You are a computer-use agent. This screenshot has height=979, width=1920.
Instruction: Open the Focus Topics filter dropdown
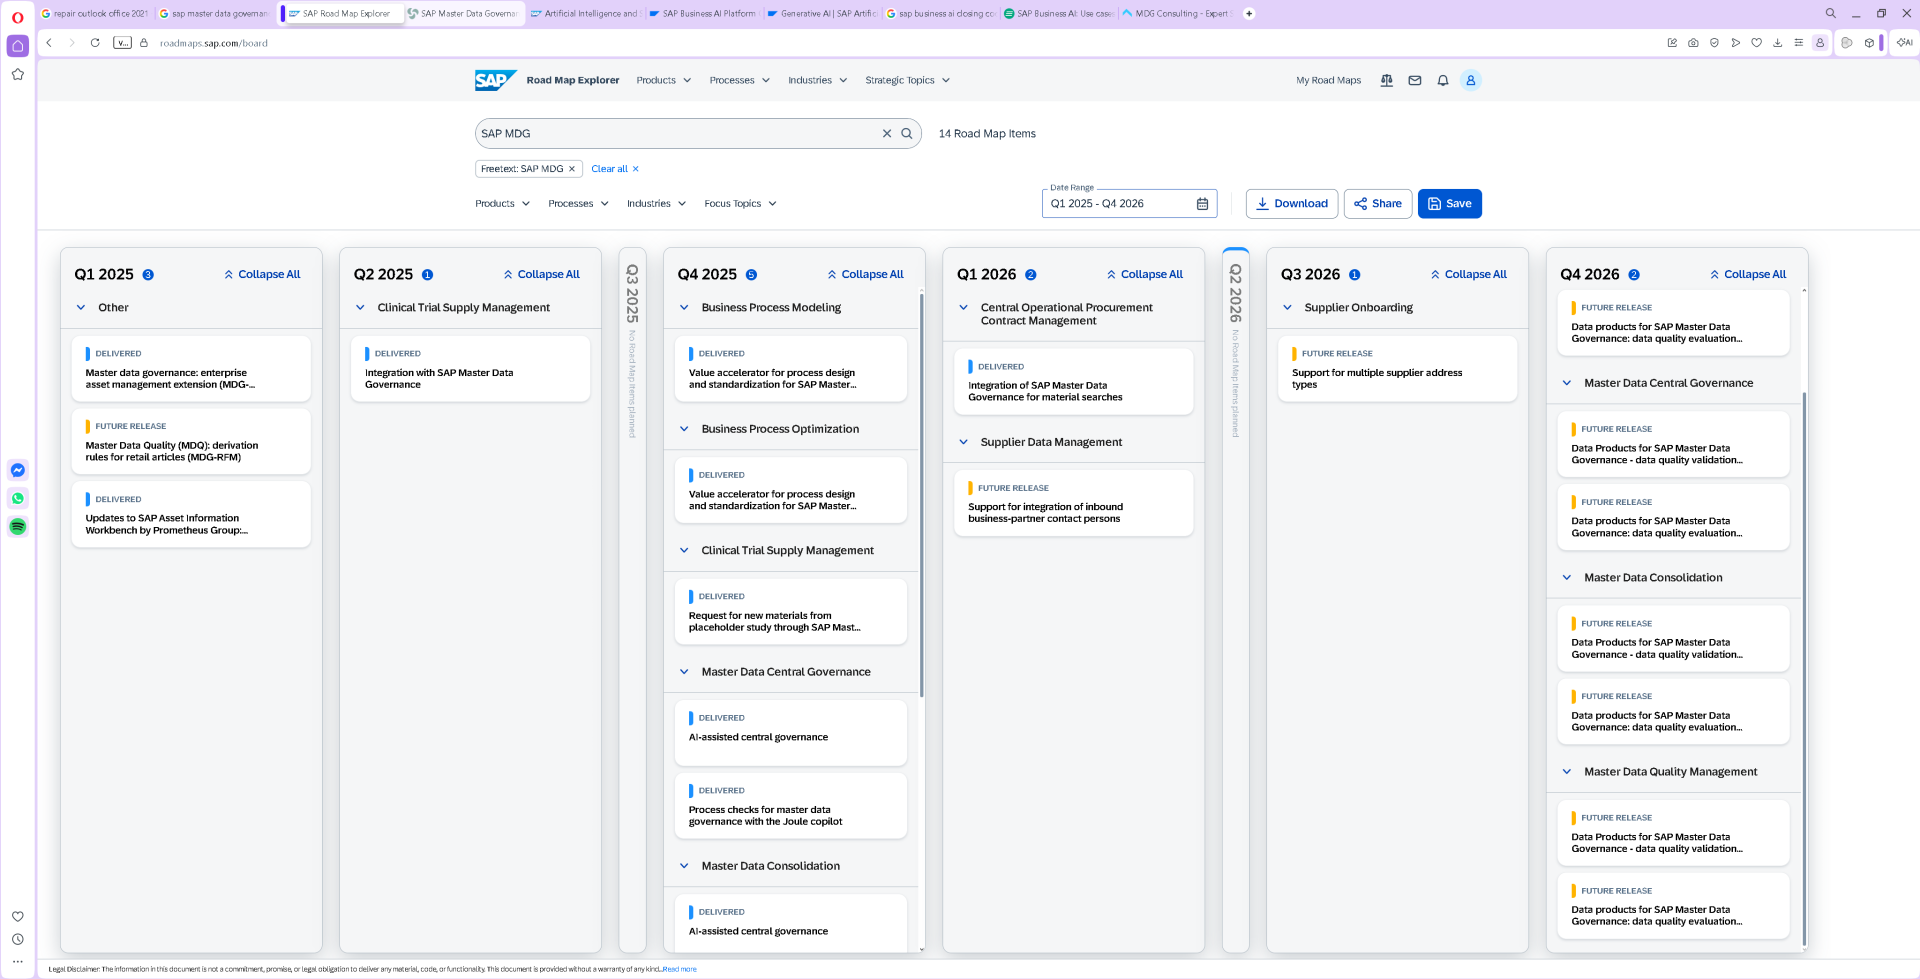740,204
